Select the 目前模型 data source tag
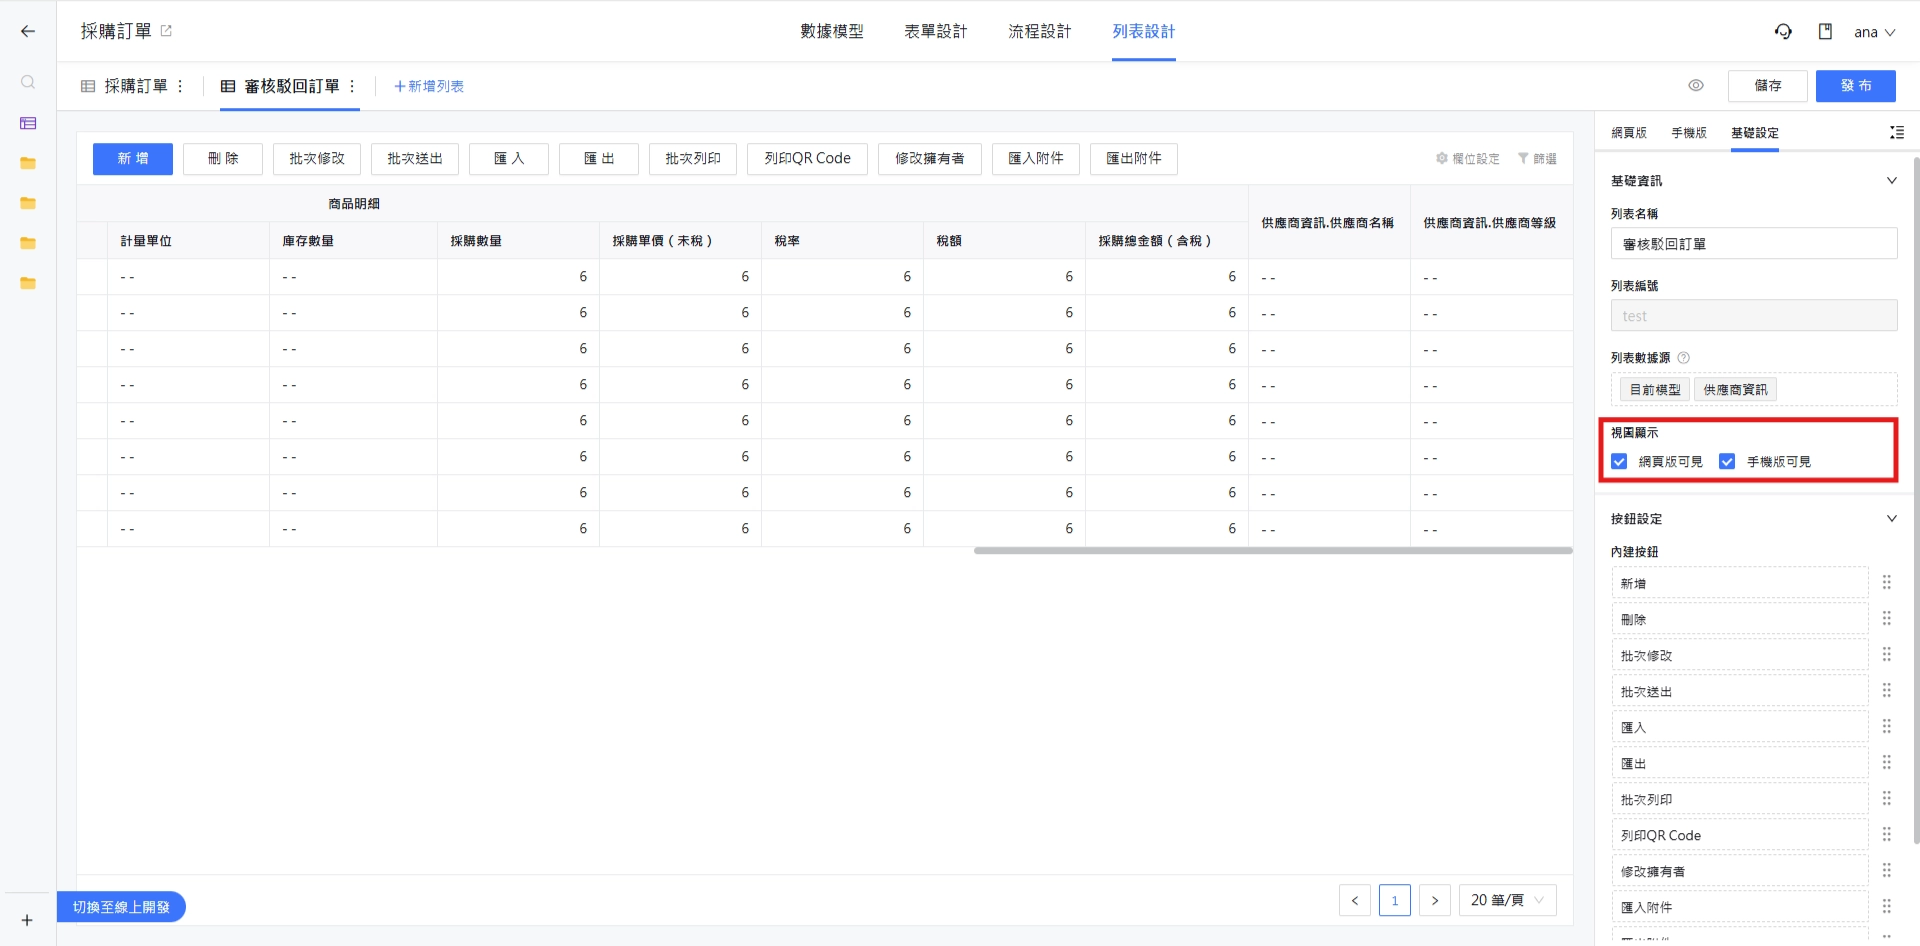The width and height of the screenshot is (1920, 946). 1655,390
